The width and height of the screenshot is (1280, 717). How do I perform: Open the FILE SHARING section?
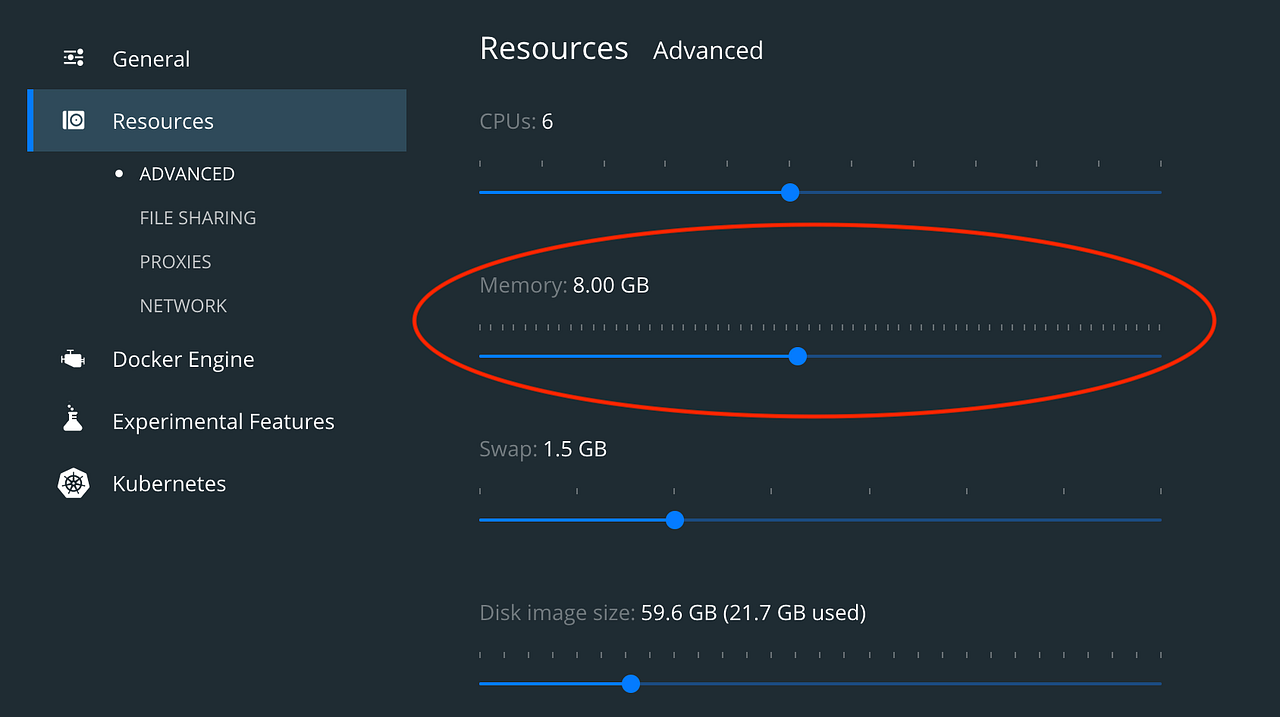[197, 217]
